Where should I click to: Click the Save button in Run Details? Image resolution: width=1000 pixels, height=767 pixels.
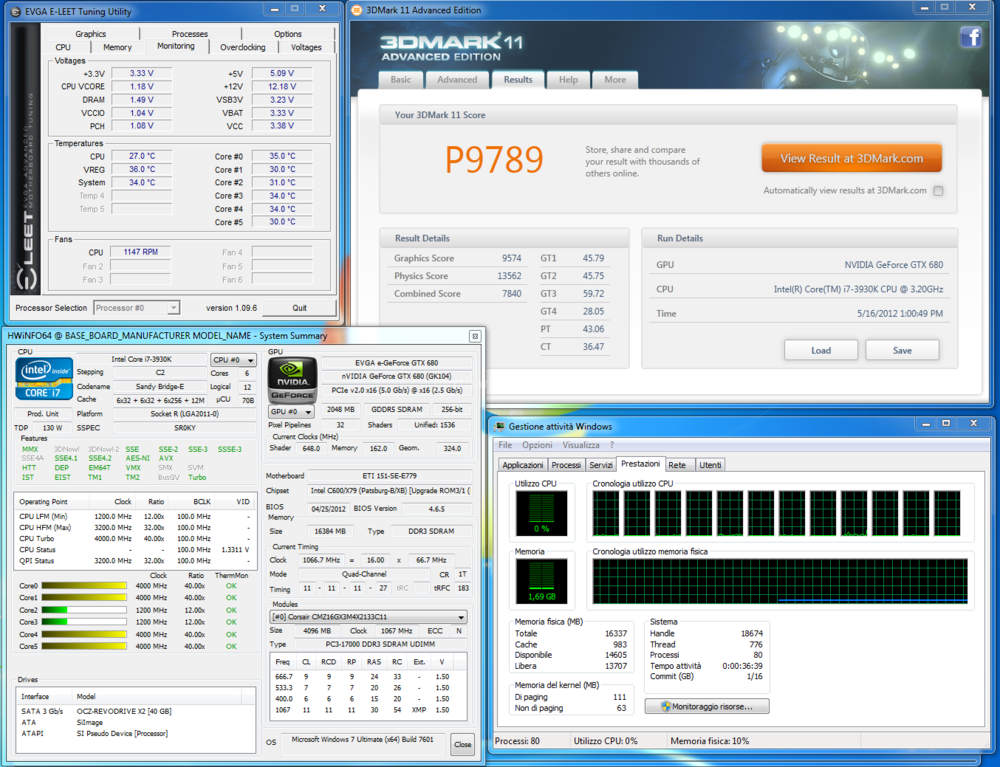[902, 350]
